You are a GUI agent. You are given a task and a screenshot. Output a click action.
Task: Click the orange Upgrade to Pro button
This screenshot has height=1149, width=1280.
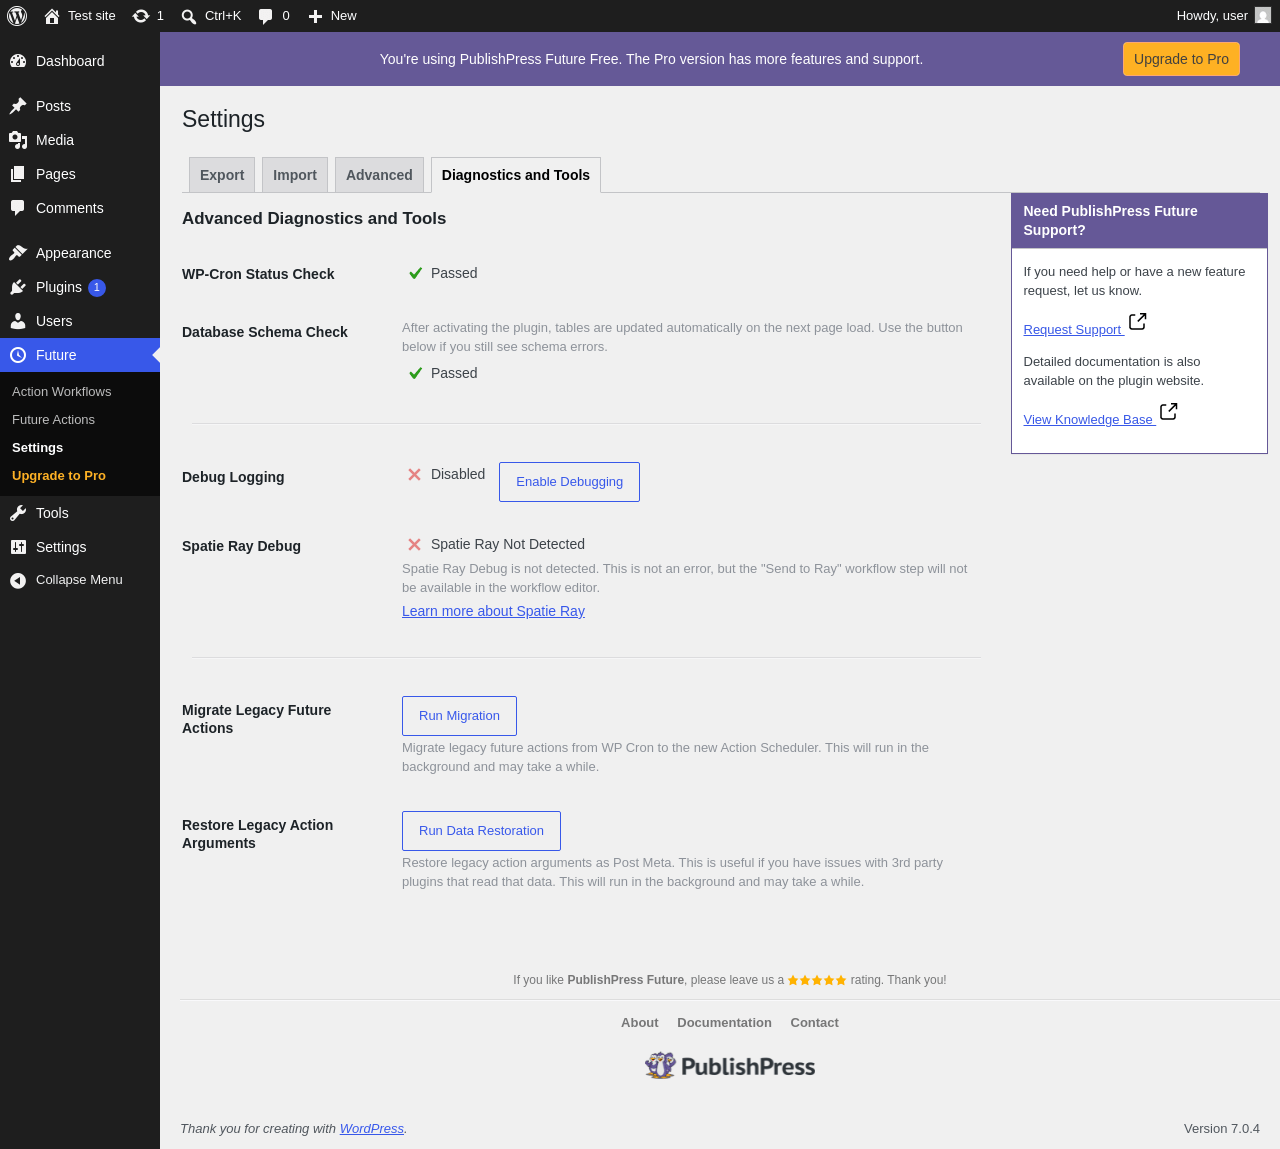1181,59
